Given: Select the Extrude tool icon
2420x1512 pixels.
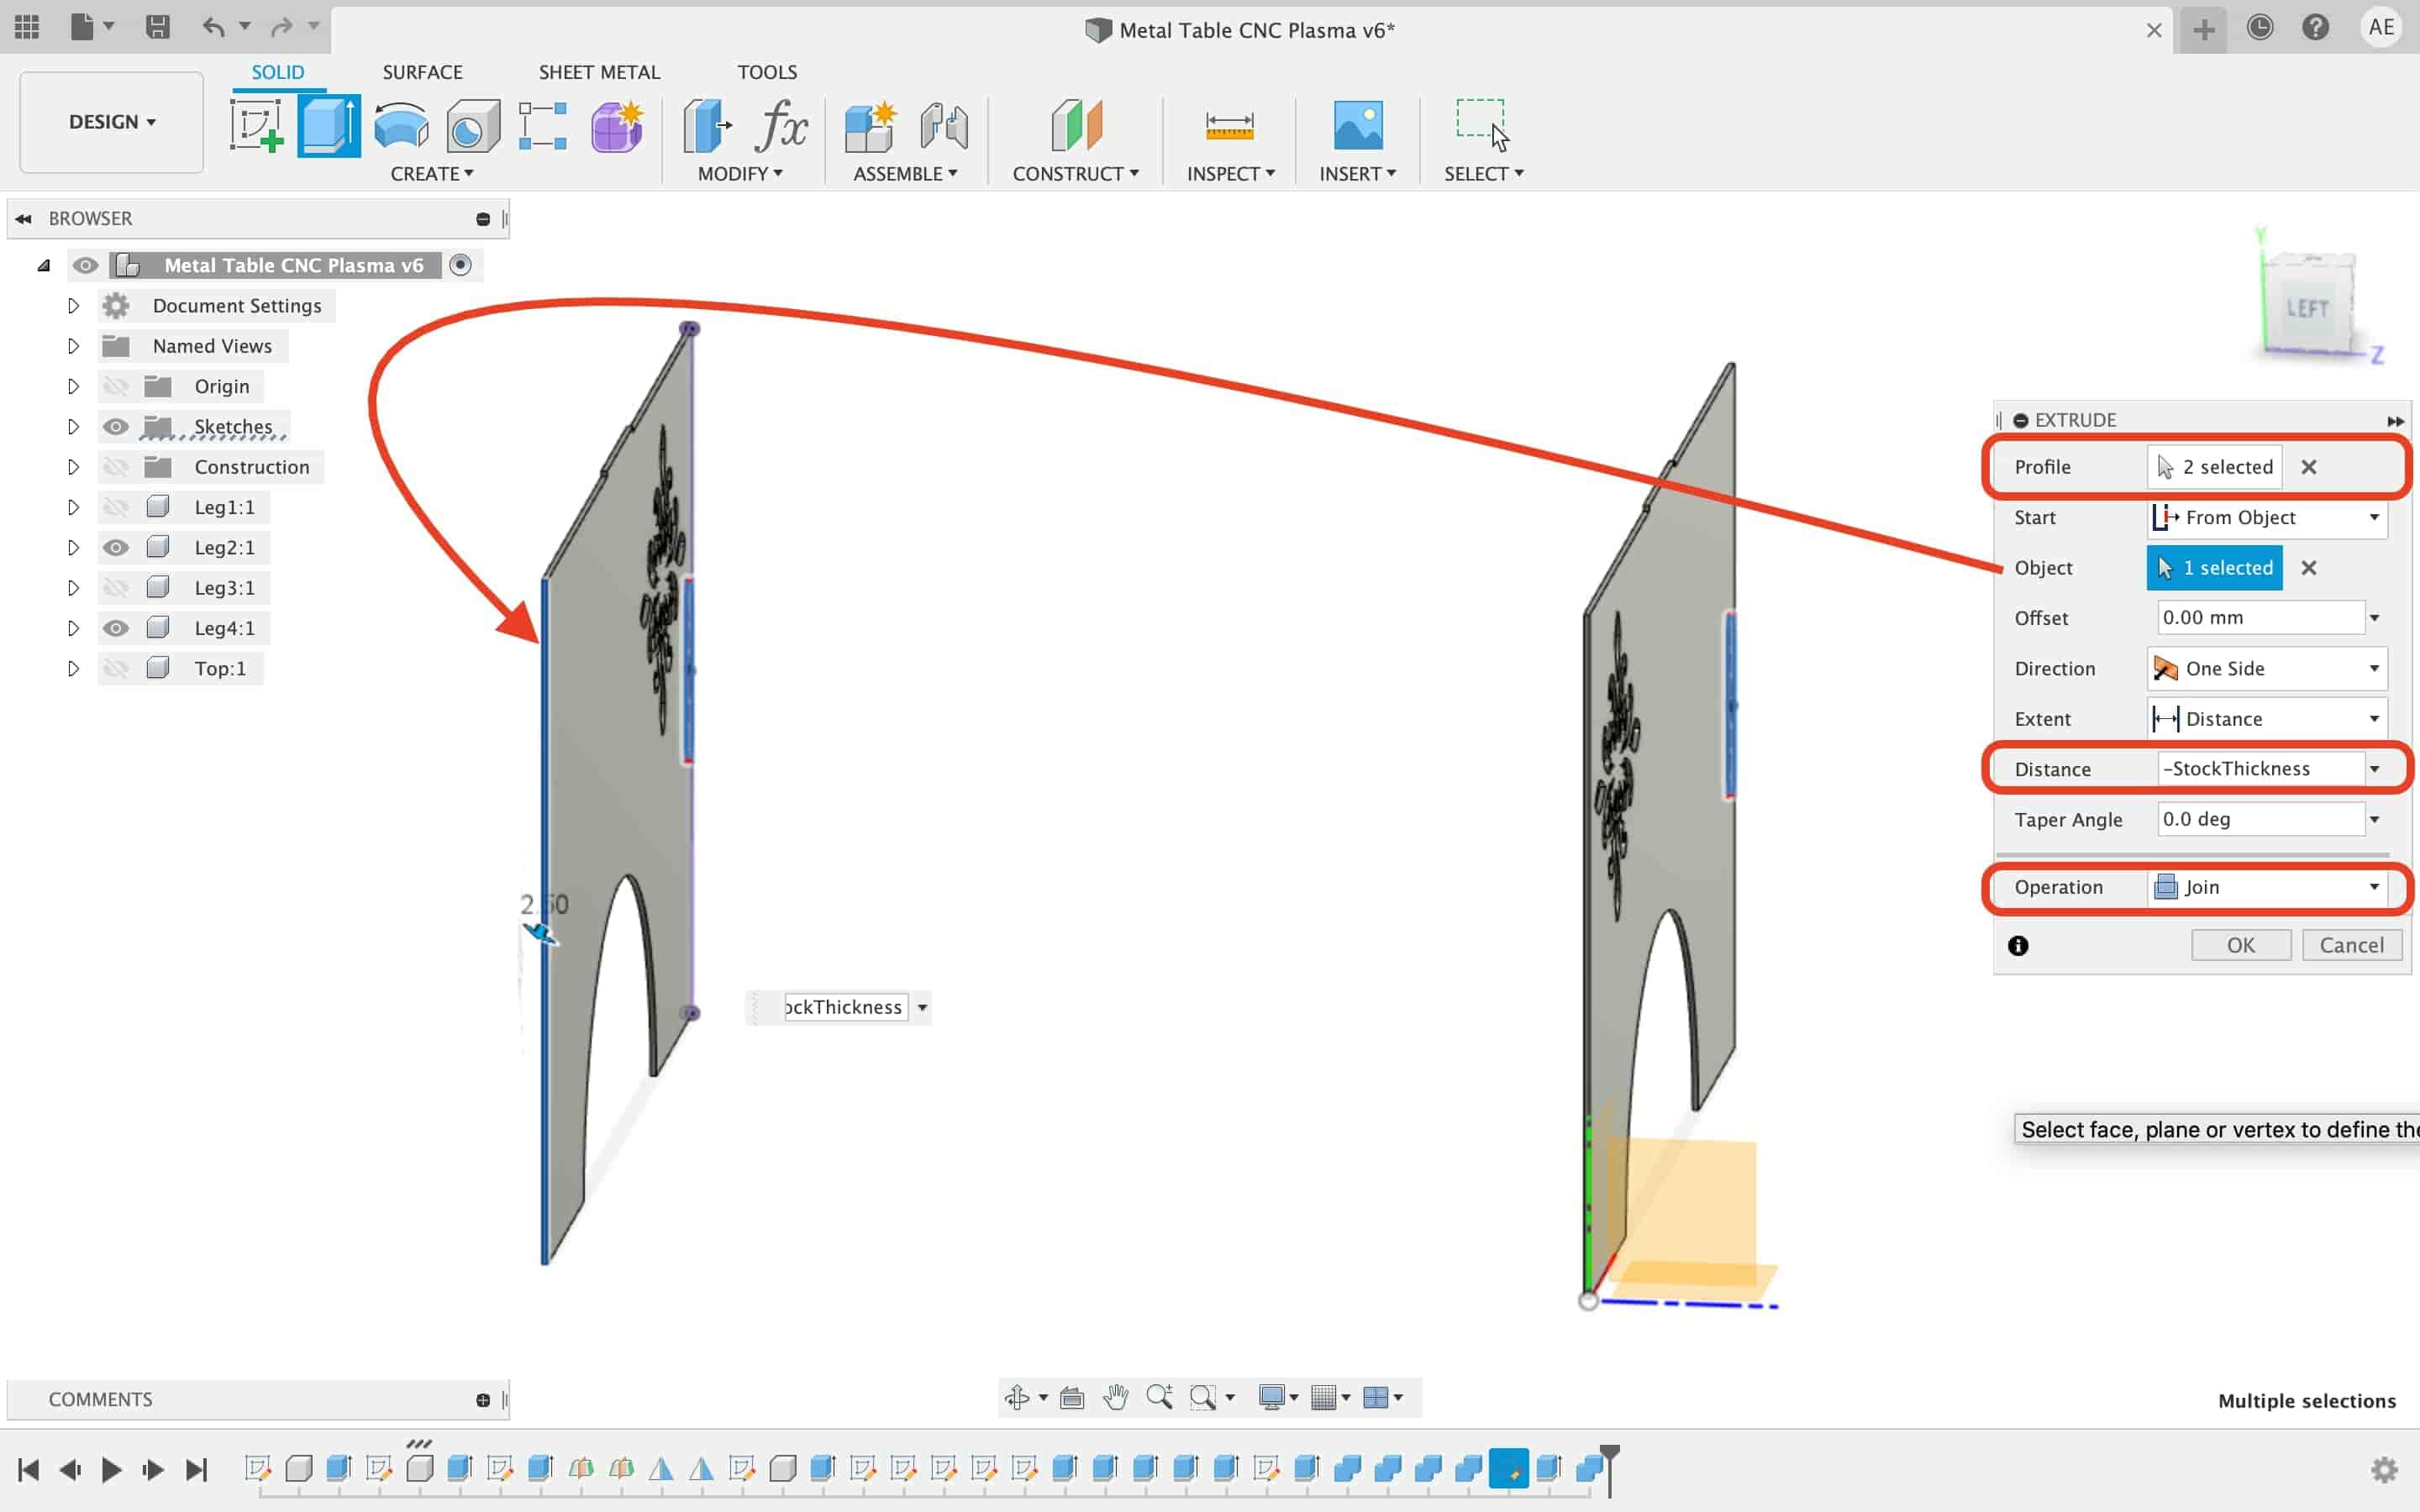Looking at the screenshot, I should 329,126.
